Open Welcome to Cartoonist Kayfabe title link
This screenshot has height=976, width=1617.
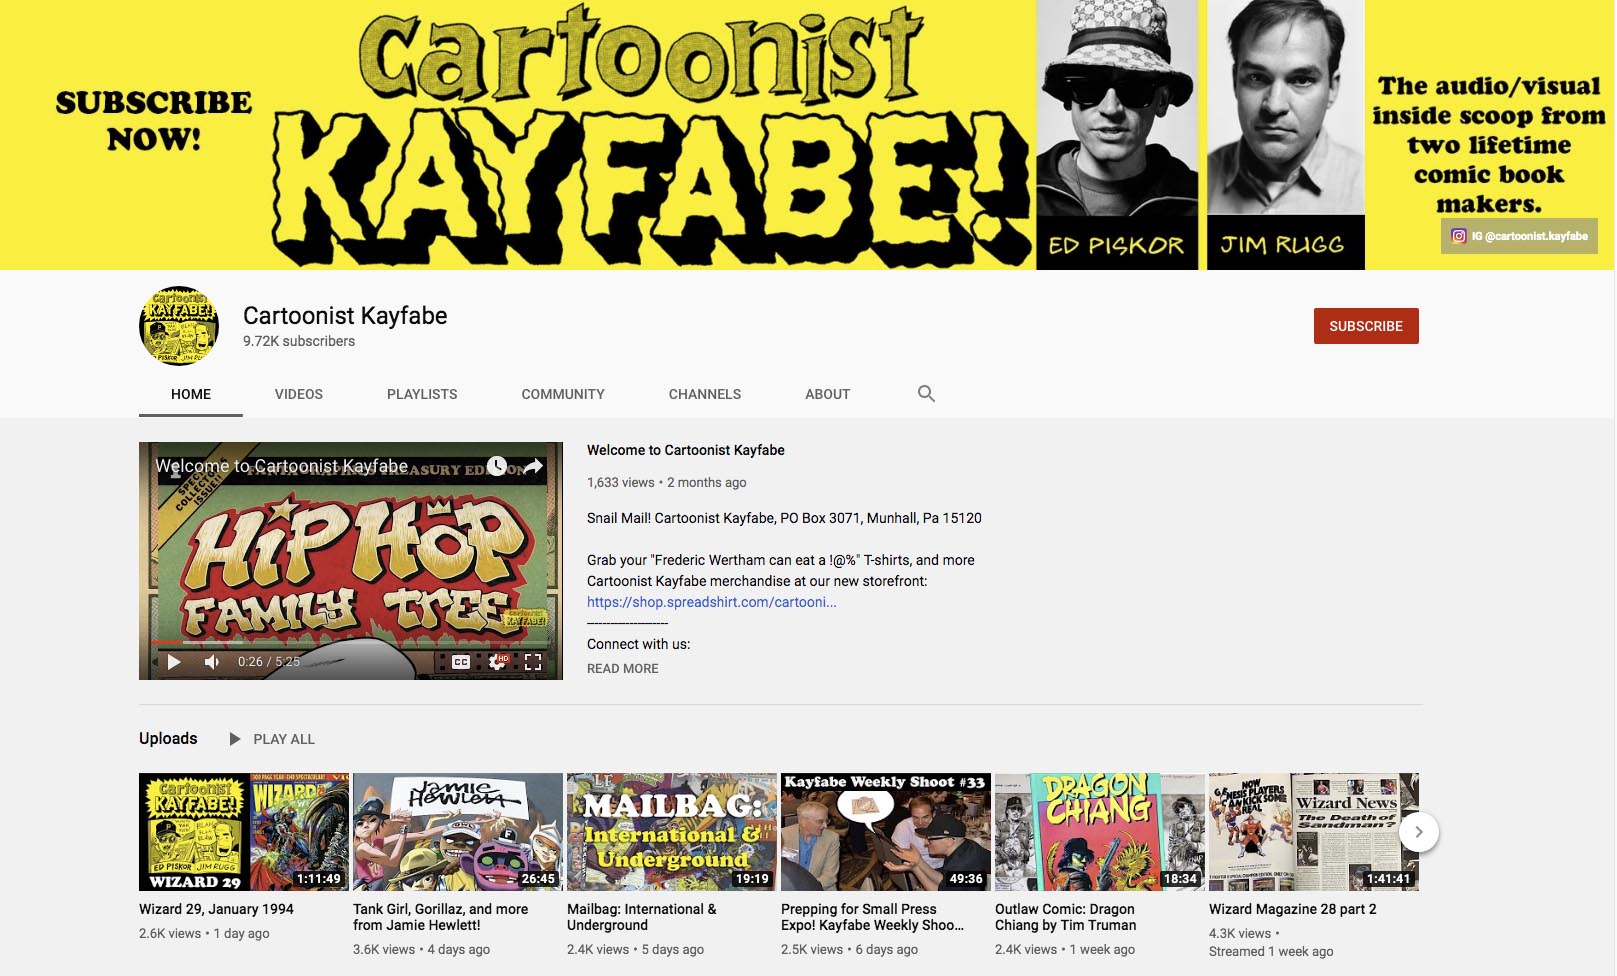click(x=686, y=450)
